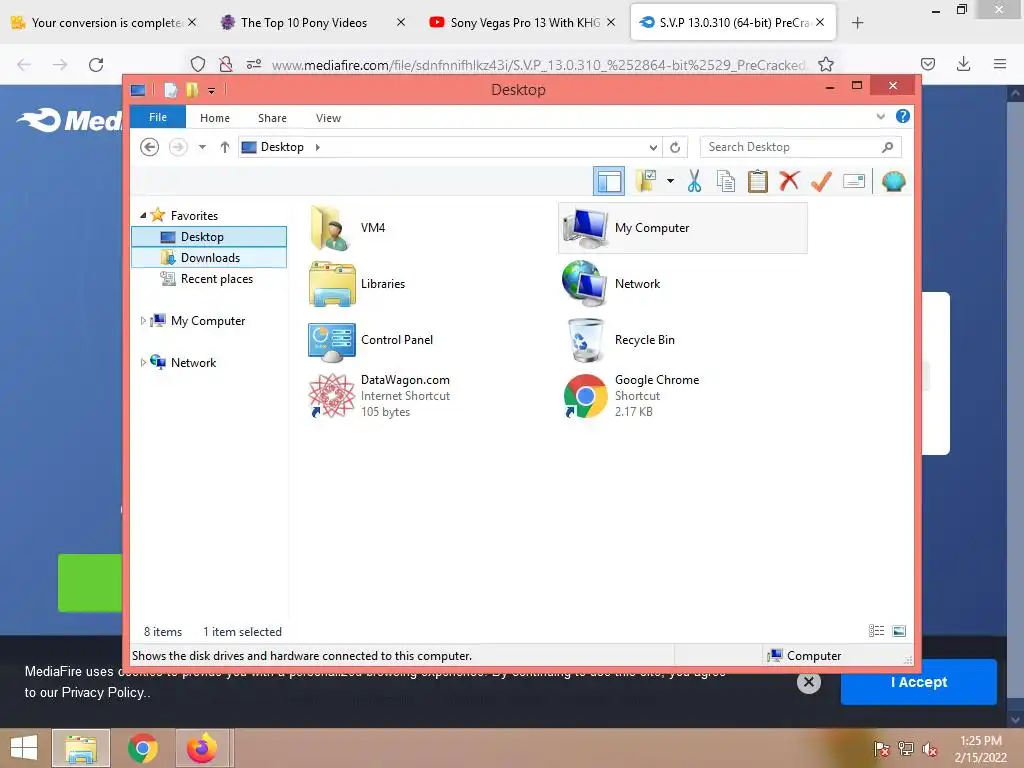1024x768 pixels.
Task: Open the Home ribbon tab
Action: click(x=215, y=118)
